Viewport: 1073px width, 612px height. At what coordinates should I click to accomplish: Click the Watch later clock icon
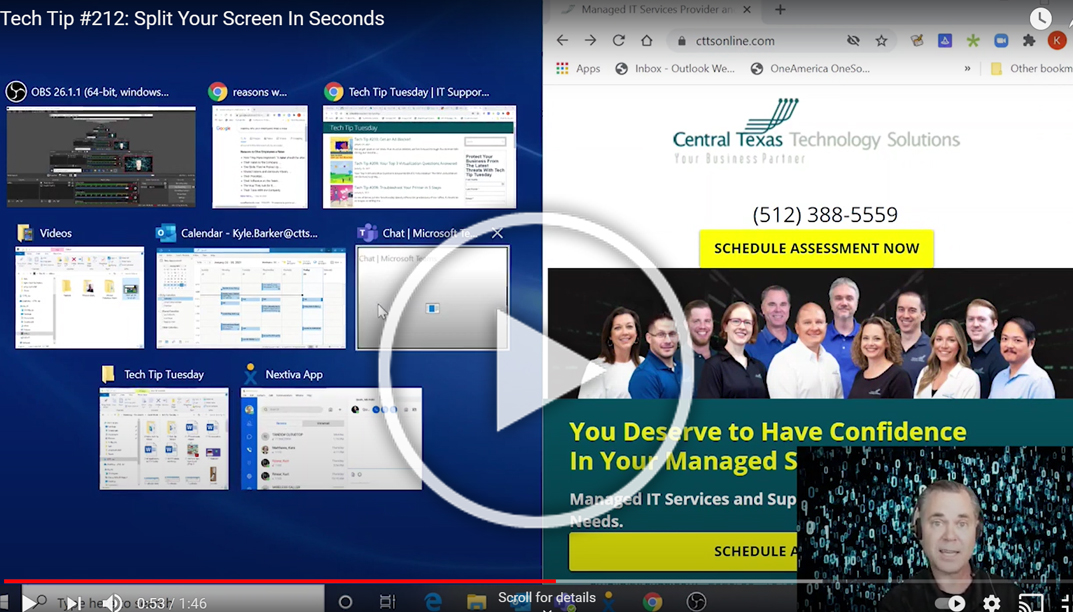click(x=1040, y=18)
